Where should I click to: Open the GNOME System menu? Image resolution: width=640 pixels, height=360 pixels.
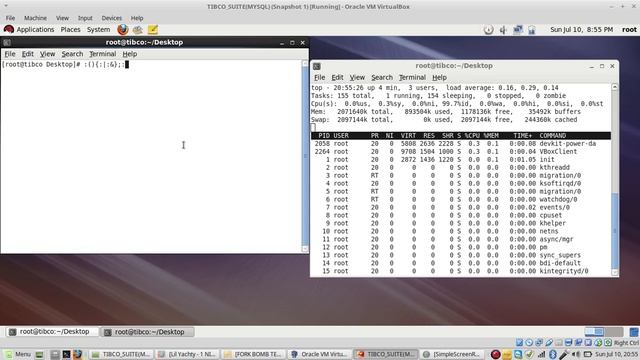pyautogui.click(x=98, y=29)
